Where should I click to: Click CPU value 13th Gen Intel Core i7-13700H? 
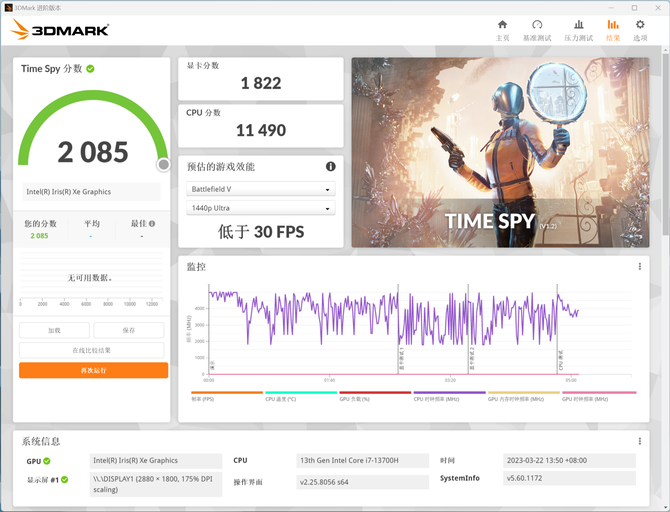[362, 461]
